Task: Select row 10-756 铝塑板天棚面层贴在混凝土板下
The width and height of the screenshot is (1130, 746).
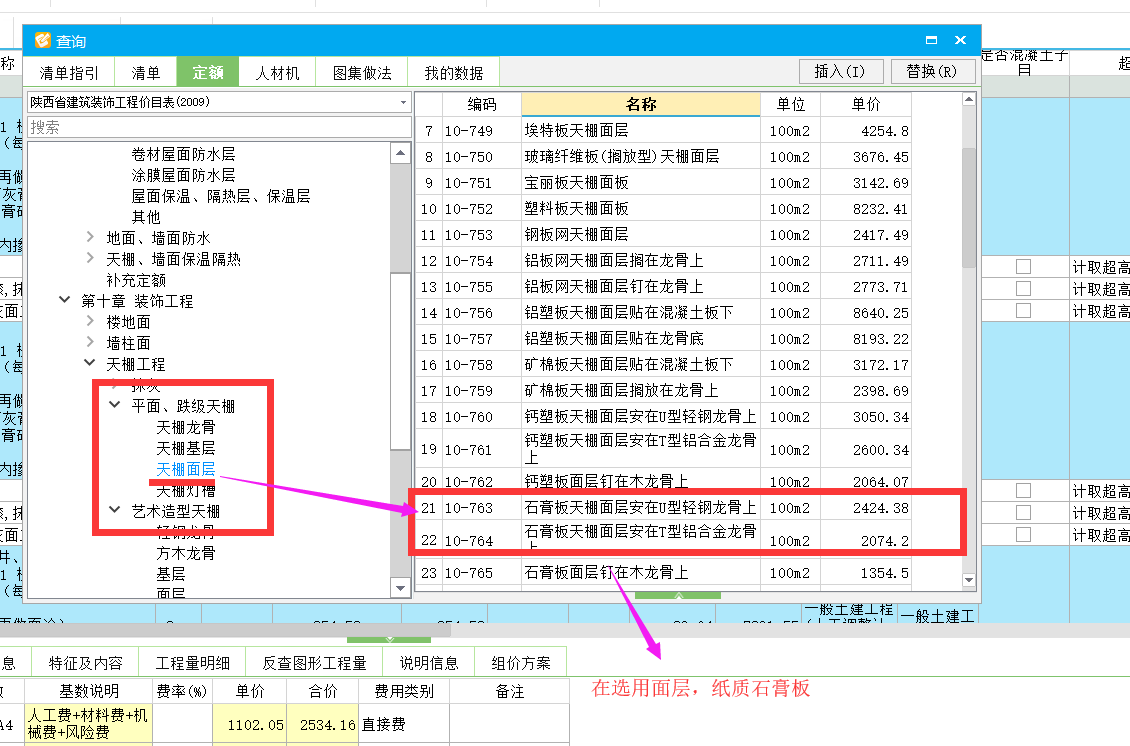Action: pos(663,312)
